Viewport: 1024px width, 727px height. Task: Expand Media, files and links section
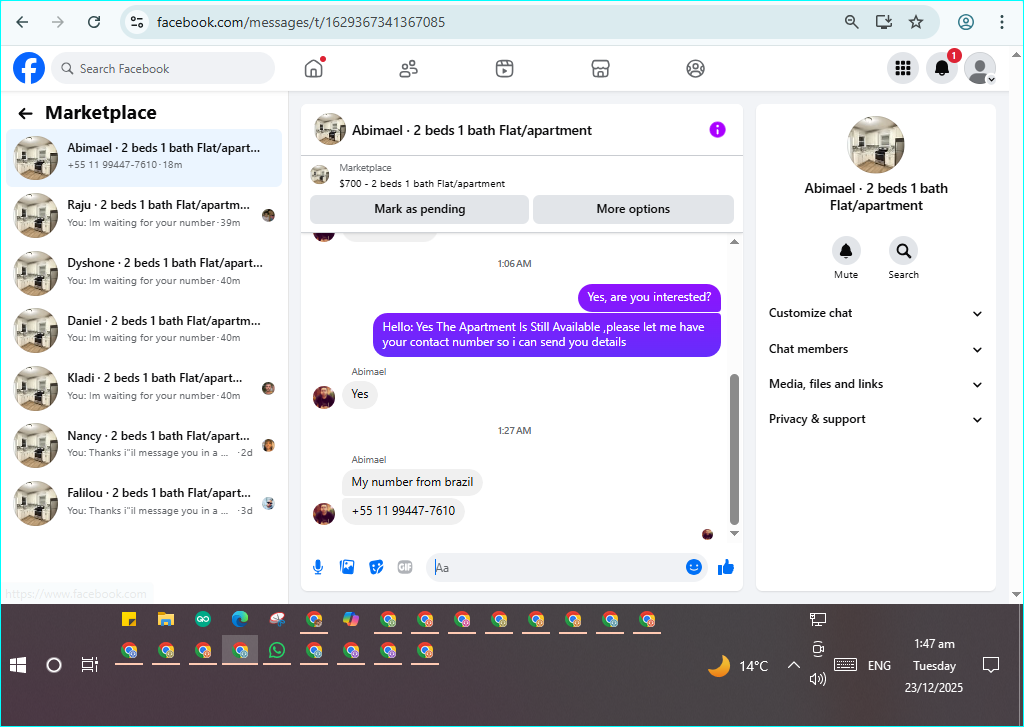(875, 384)
